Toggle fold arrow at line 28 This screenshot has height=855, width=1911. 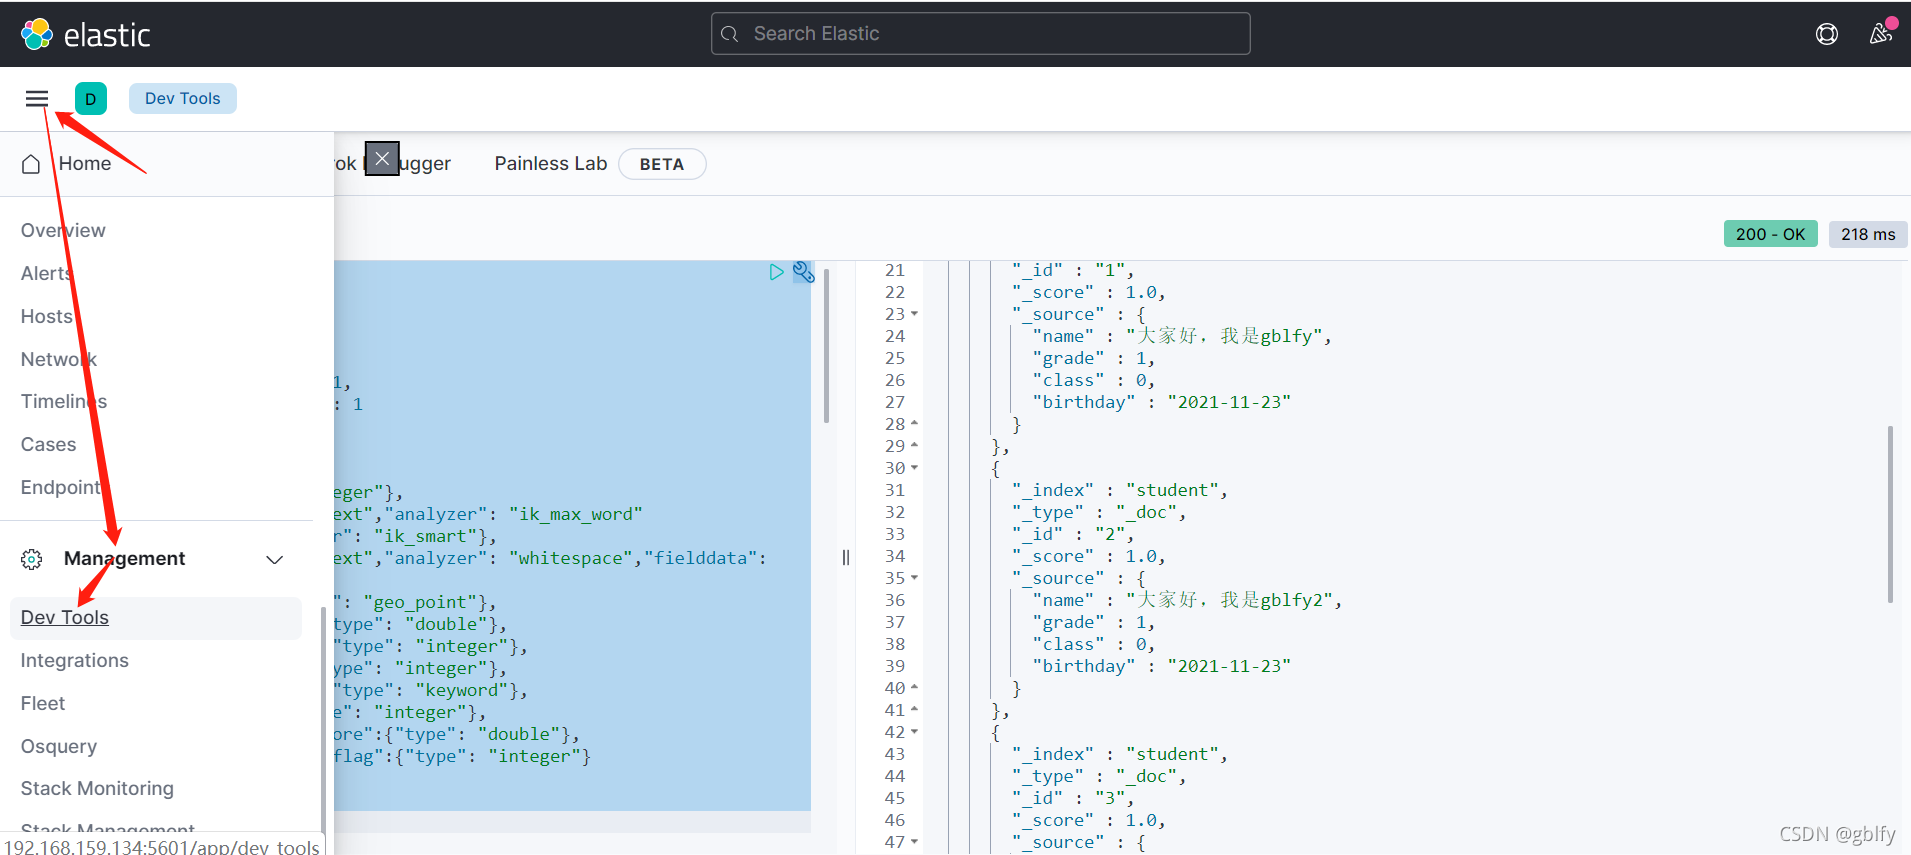click(x=914, y=424)
